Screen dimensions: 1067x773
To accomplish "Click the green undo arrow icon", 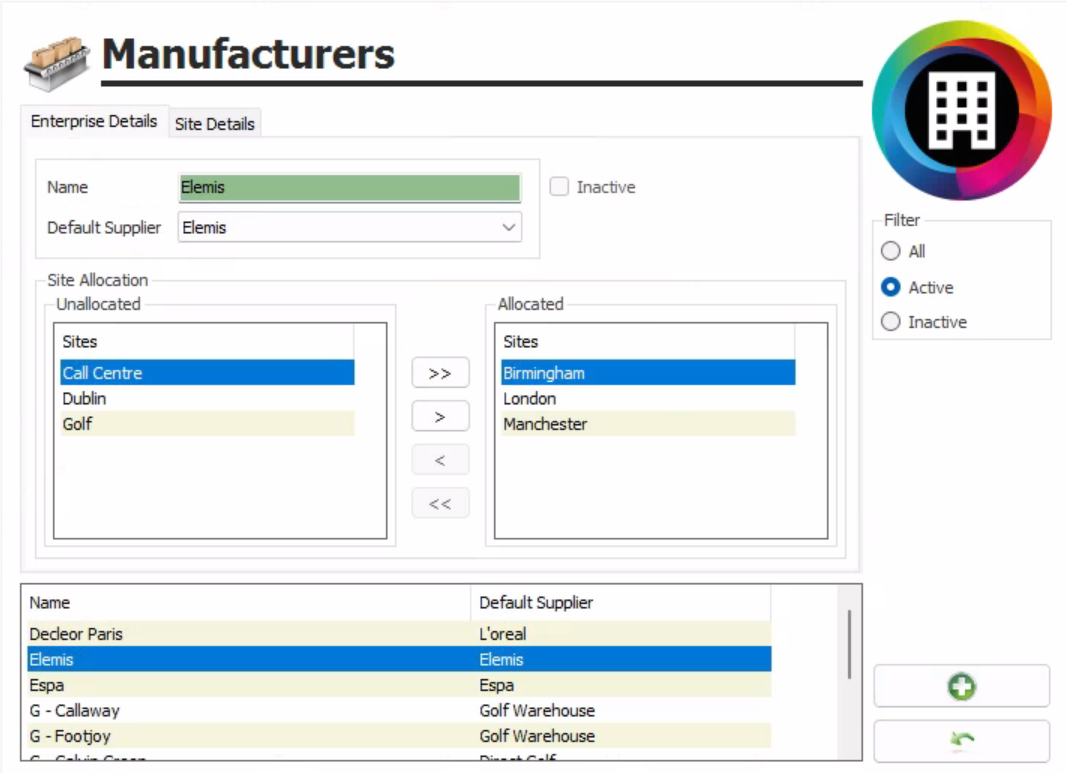I will [x=962, y=740].
